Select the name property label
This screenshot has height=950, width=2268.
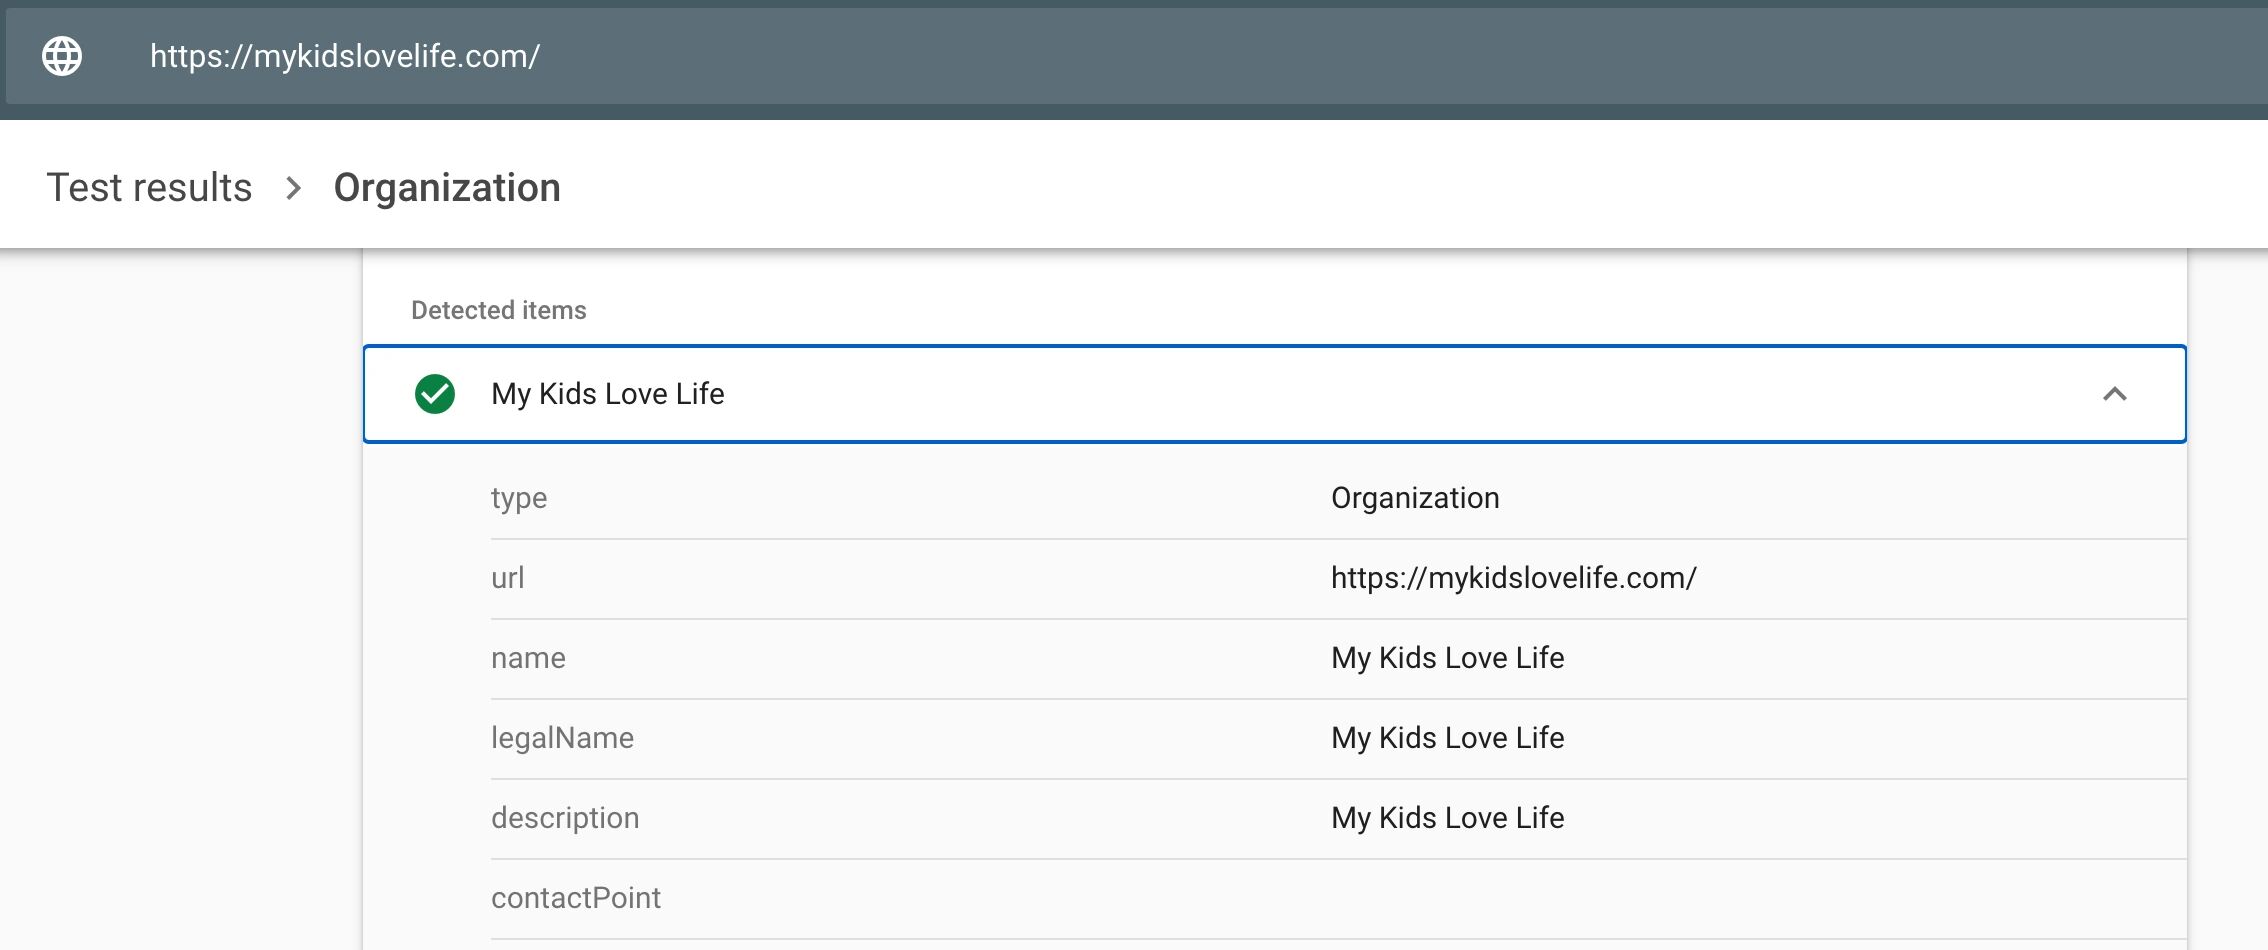tap(528, 658)
